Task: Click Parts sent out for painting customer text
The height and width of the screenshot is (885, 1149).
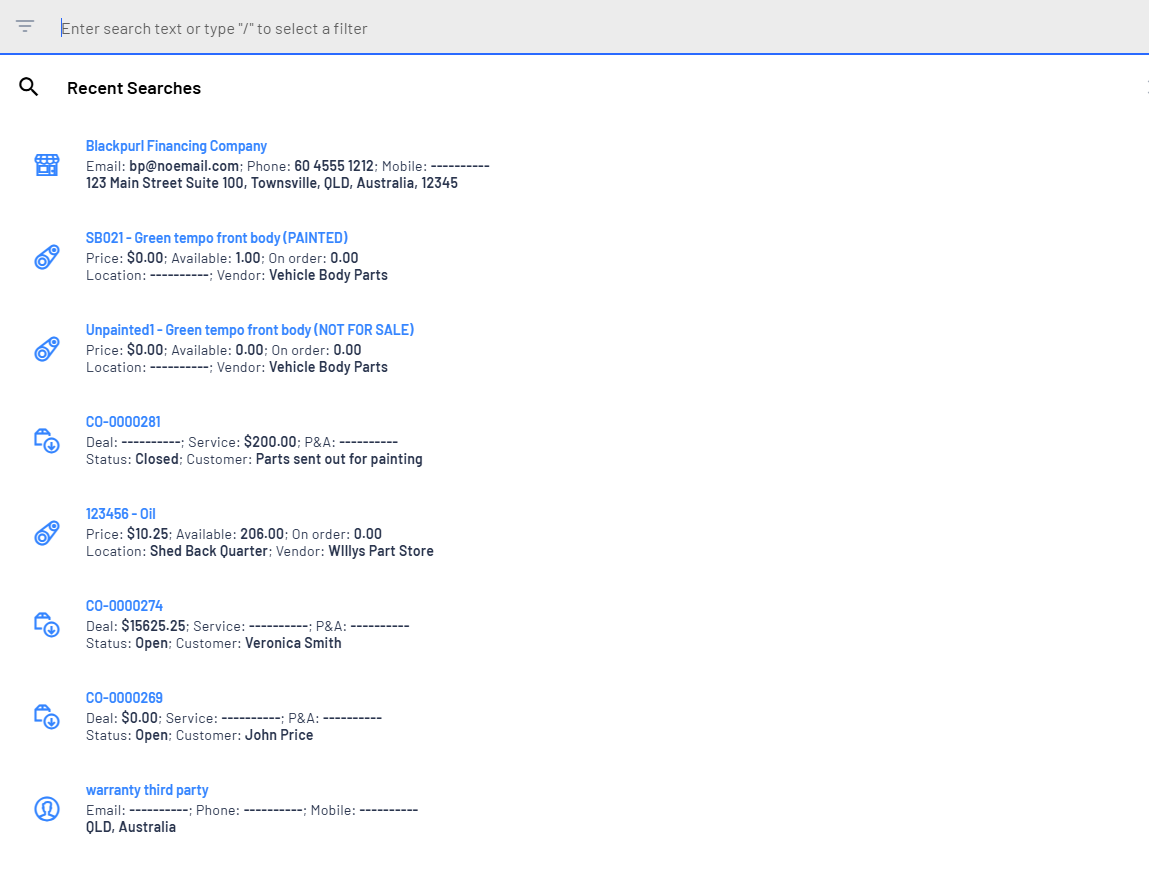Action: tap(339, 459)
